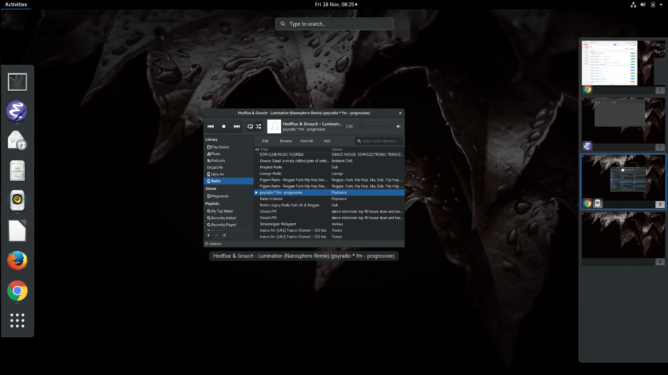Open My Top Rated playlist

point(229,211)
